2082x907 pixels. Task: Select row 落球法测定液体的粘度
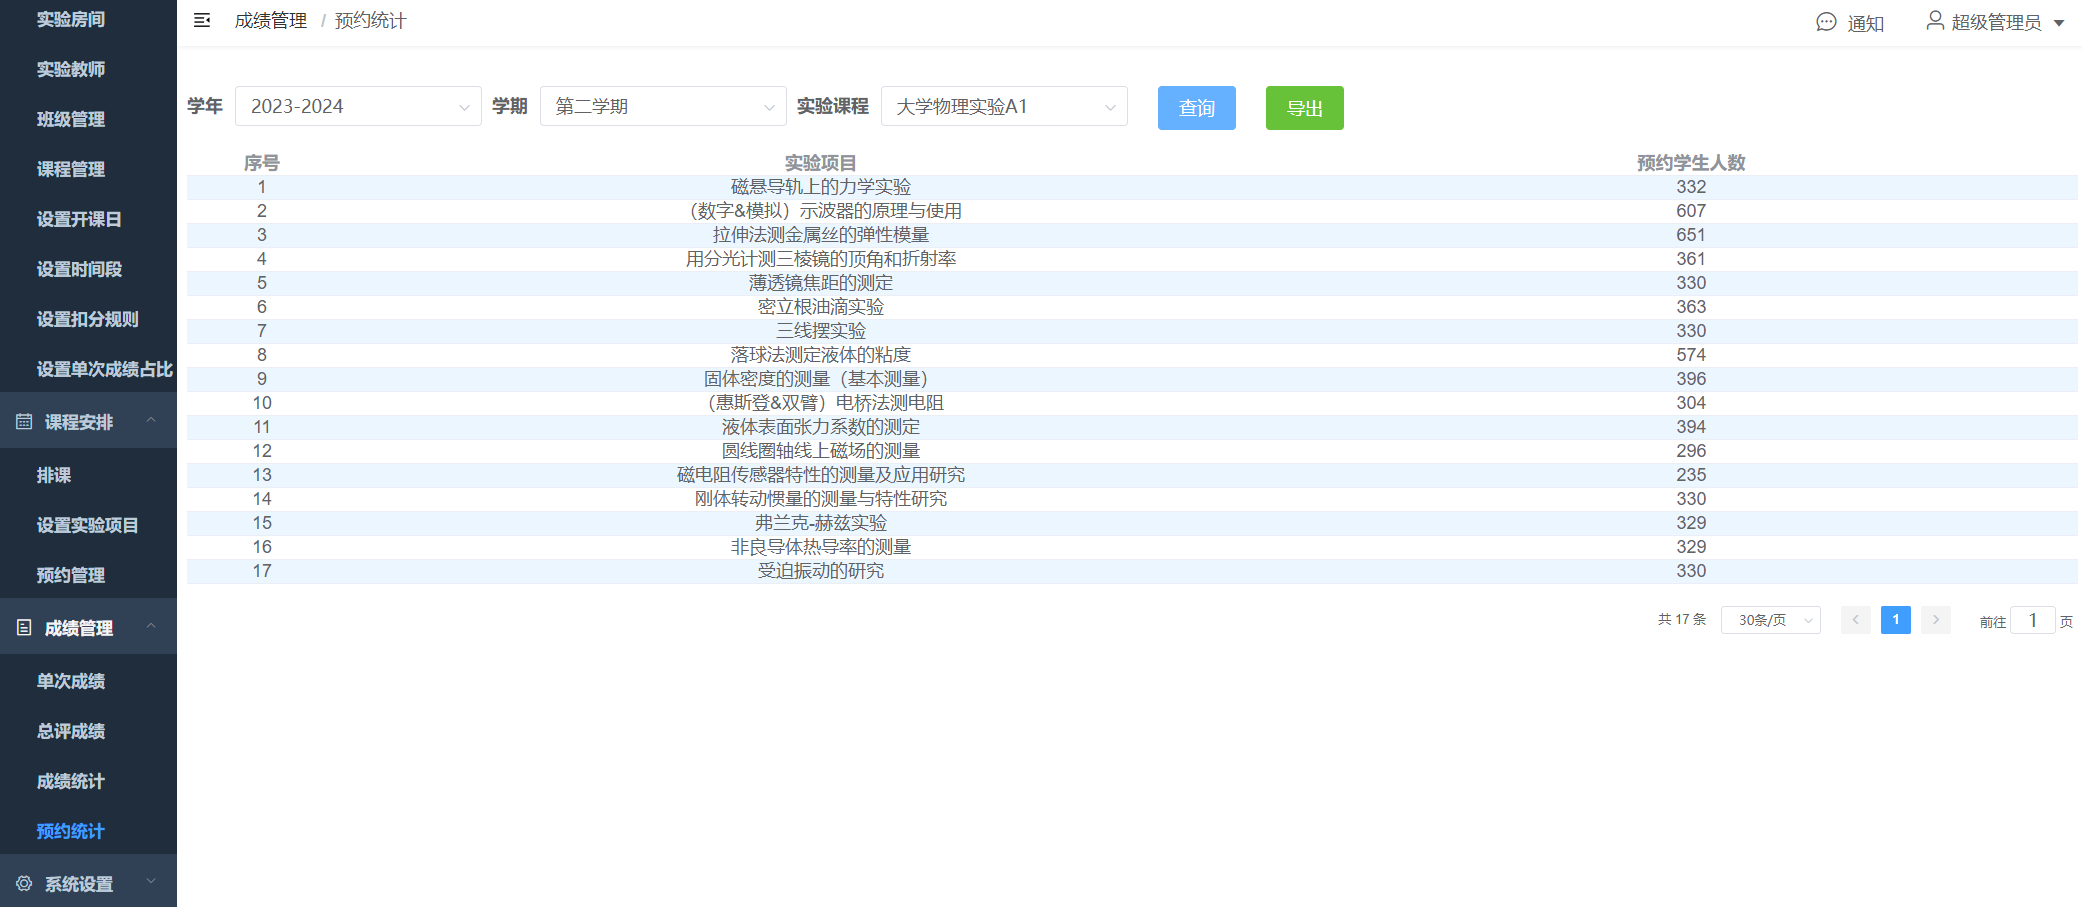click(1132, 355)
